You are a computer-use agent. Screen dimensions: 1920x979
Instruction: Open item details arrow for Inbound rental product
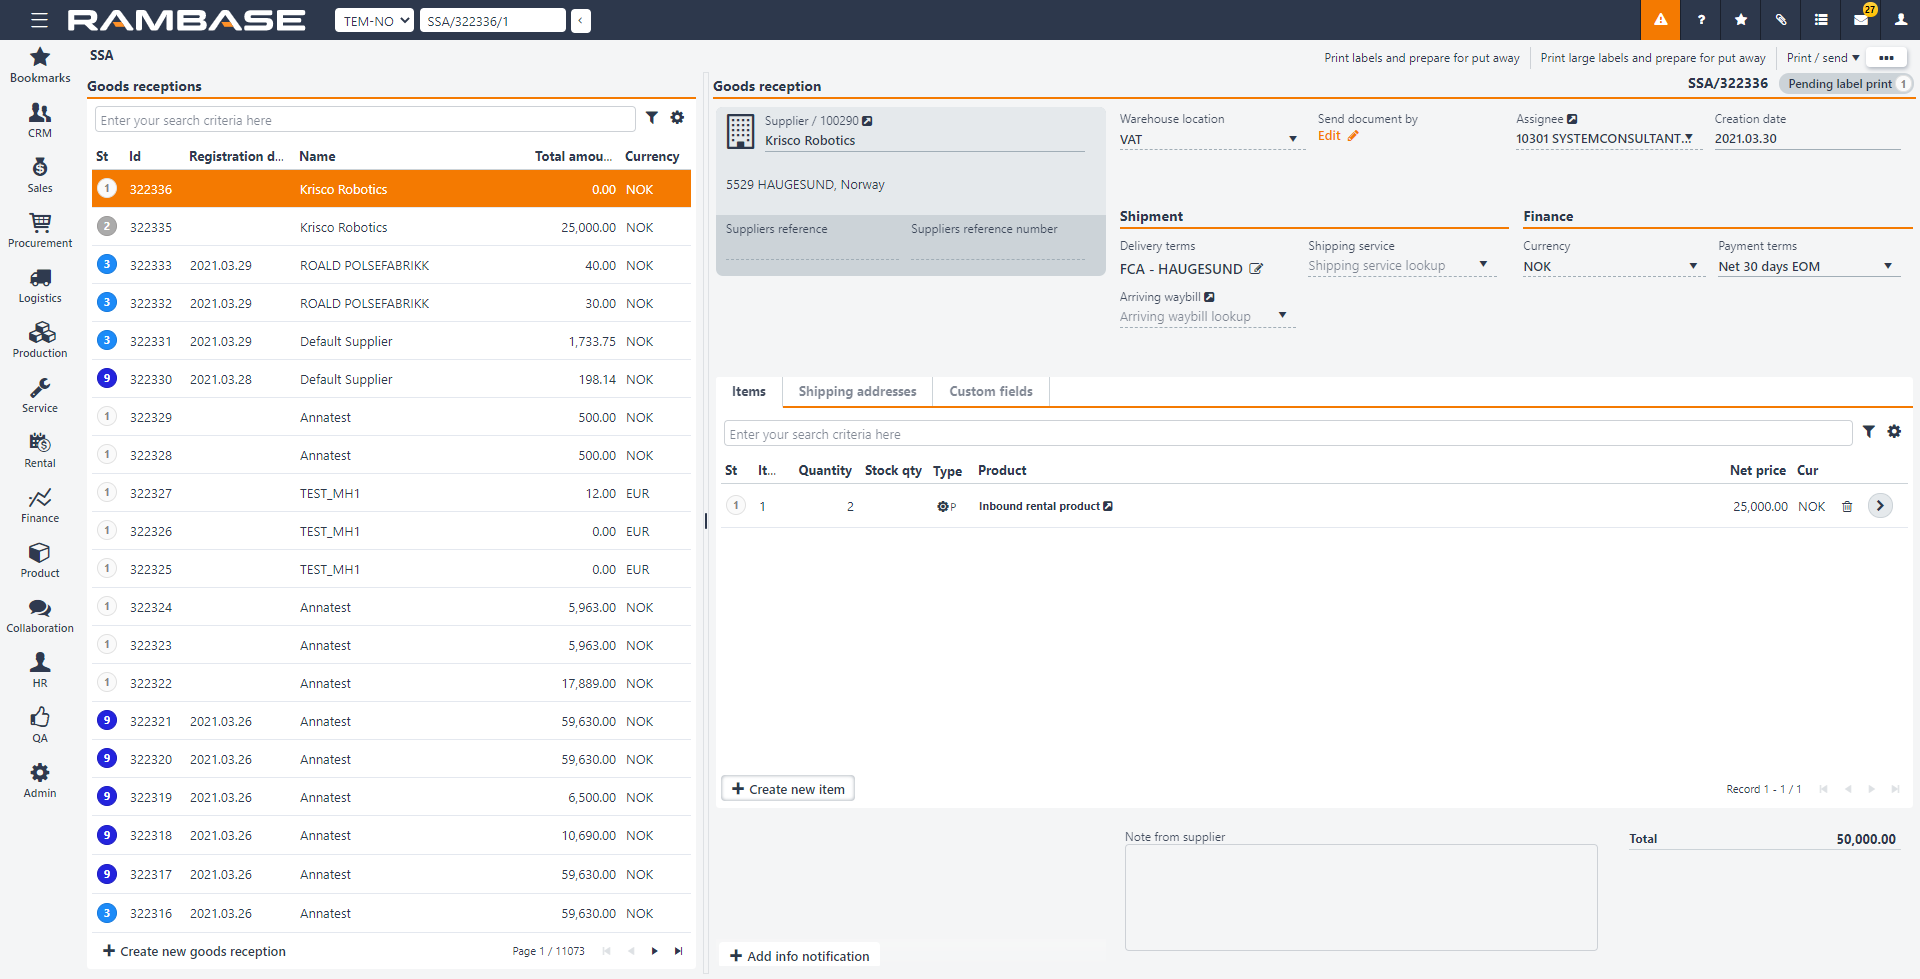pyautogui.click(x=1880, y=506)
